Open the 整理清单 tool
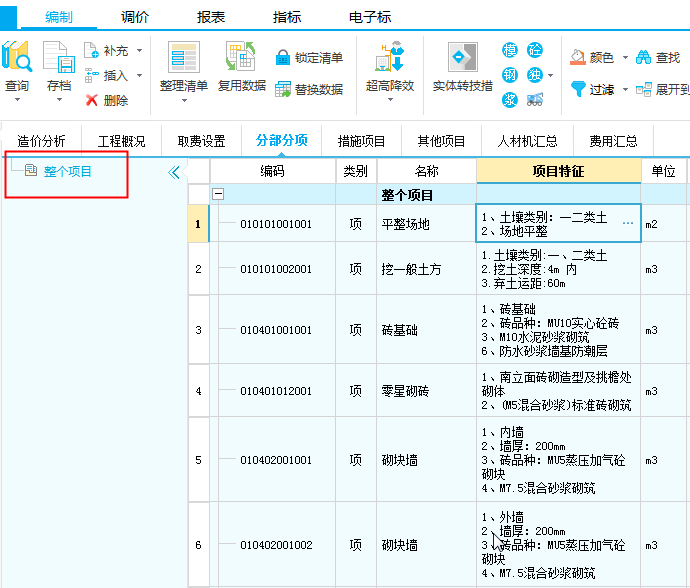The image size is (690, 588). point(183,58)
